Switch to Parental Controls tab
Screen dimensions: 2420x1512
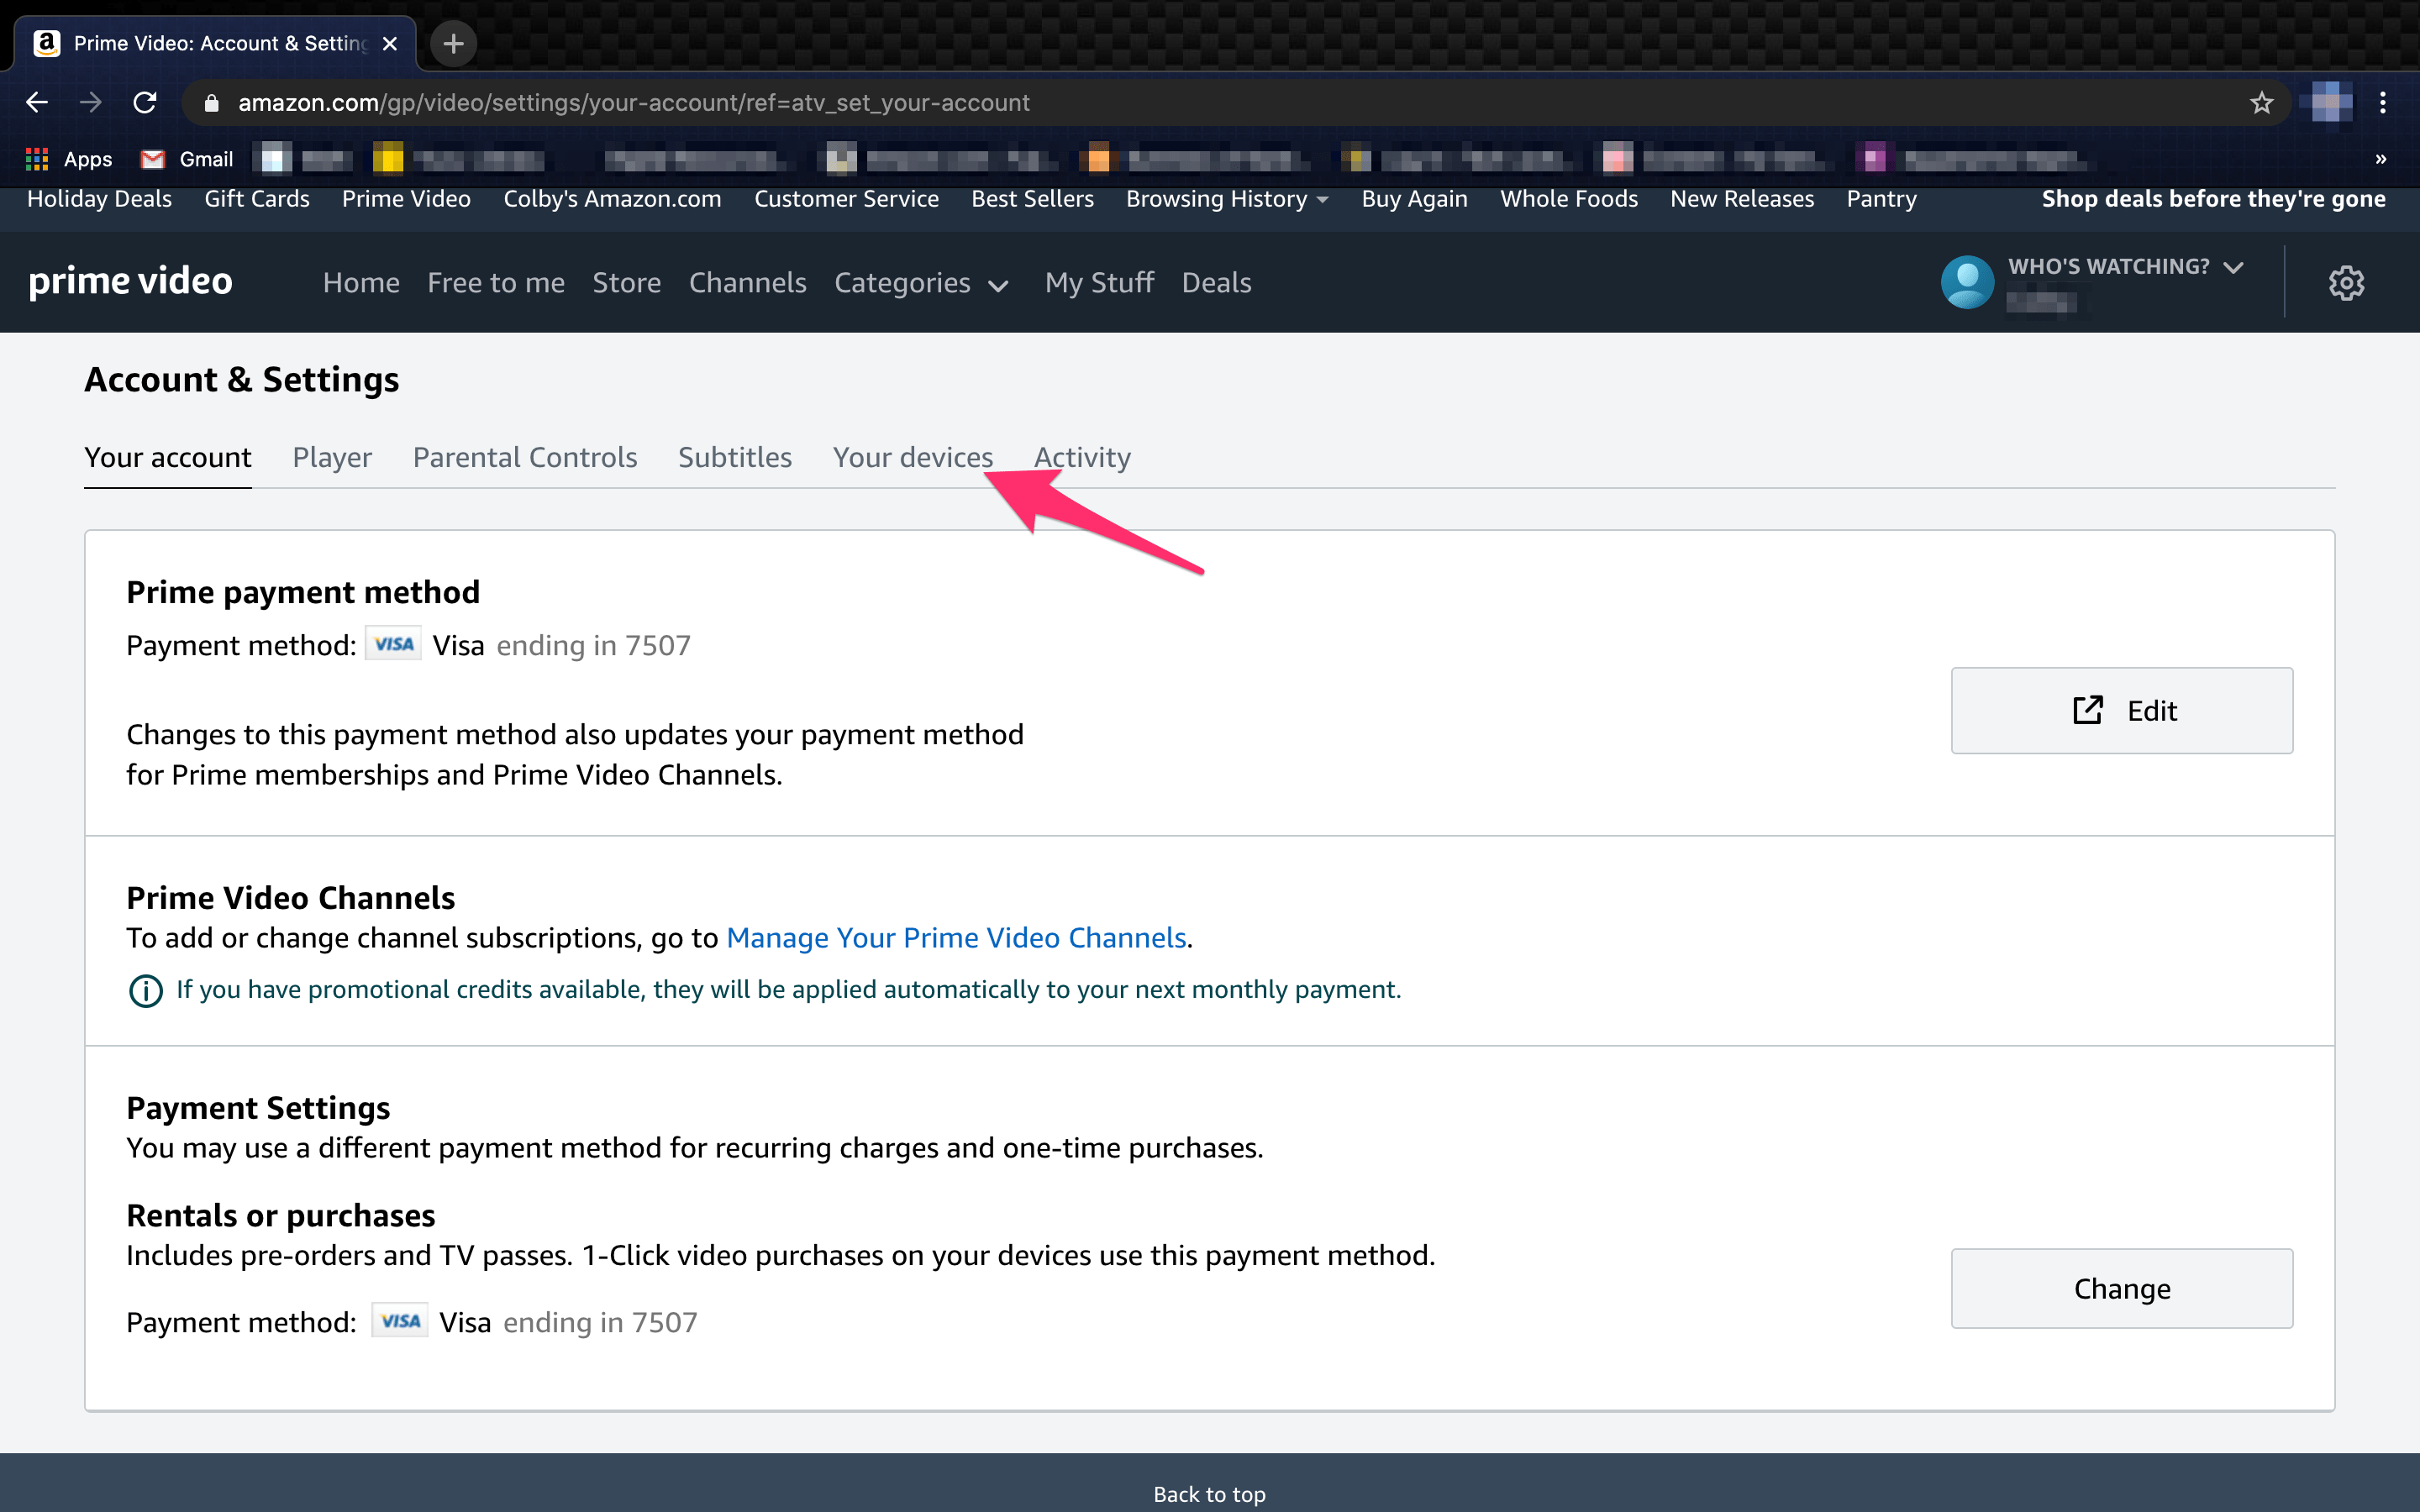(x=524, y=458)
